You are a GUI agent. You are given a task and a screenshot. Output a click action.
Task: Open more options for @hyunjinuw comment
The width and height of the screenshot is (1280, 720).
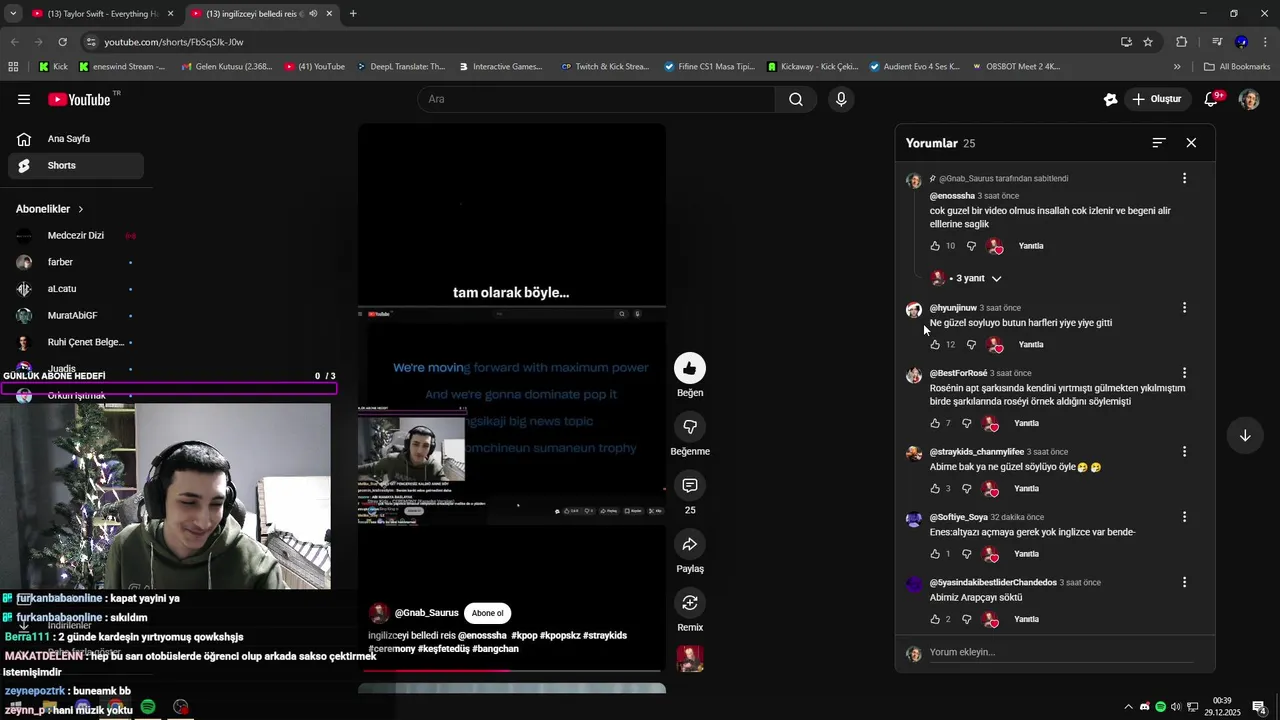(x=1184, y=308)
